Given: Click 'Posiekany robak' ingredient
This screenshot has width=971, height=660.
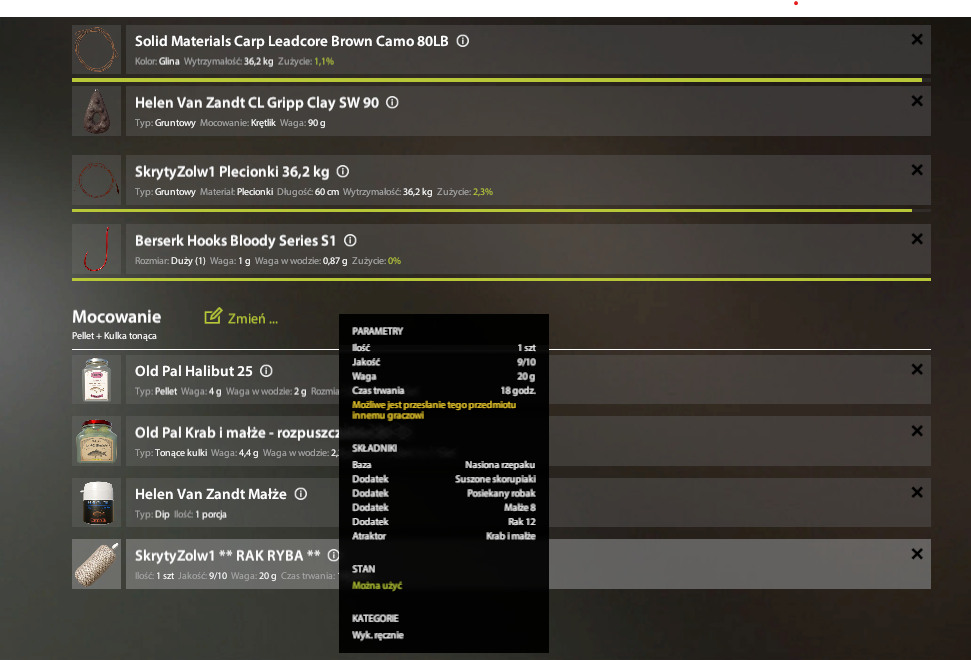Looking at the screenshot, I should (x=501, y=493).
